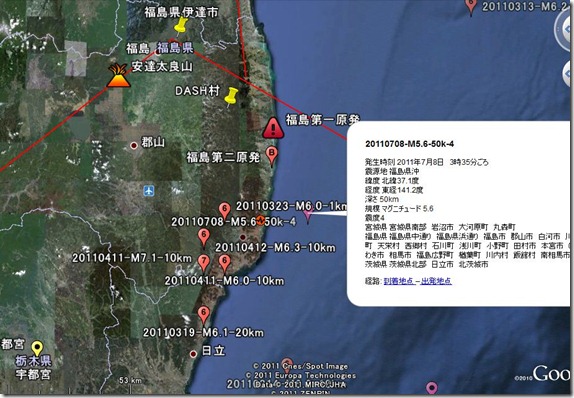Click the 20110319-M6.1-20km map label
The height and width of the screenshot is (398, 574).
pyautogui.click(x=203, y=332)
